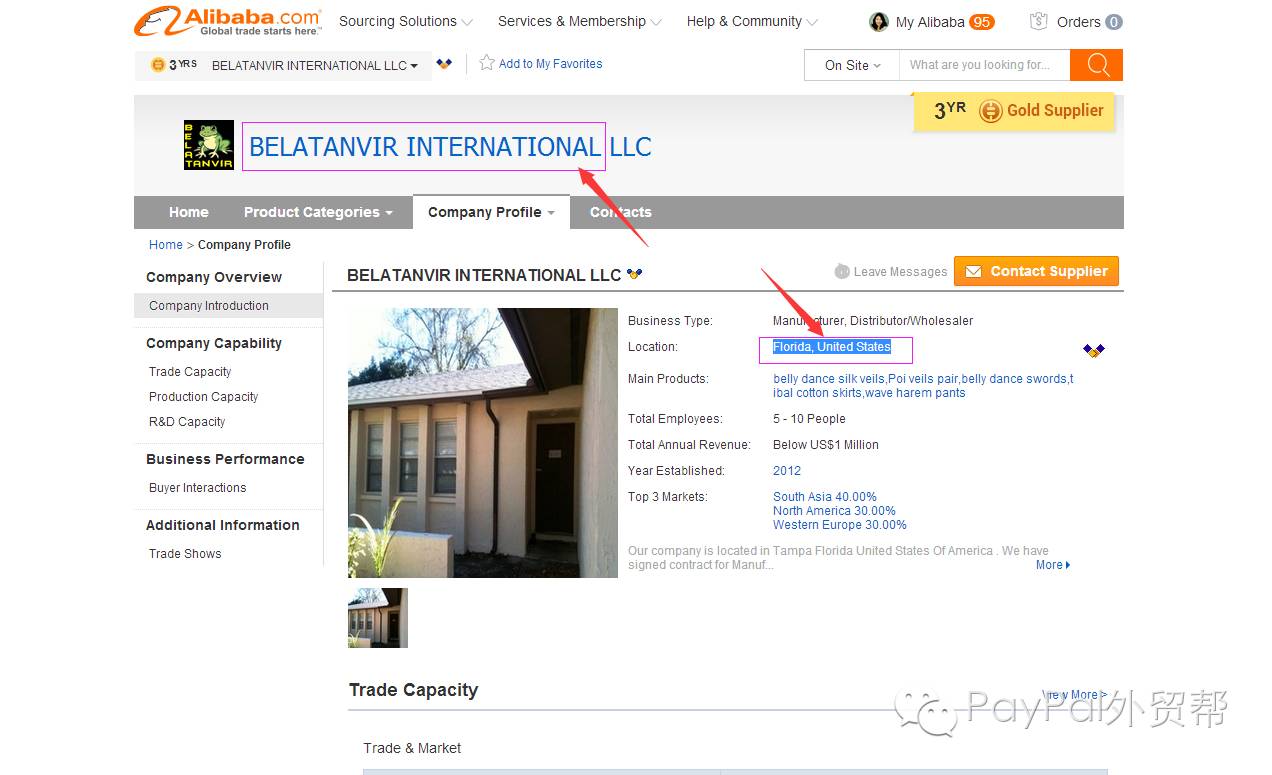Screen dimensions: 1272x775
Task: Open the More description link
Action: click(x=1053, y=565)
